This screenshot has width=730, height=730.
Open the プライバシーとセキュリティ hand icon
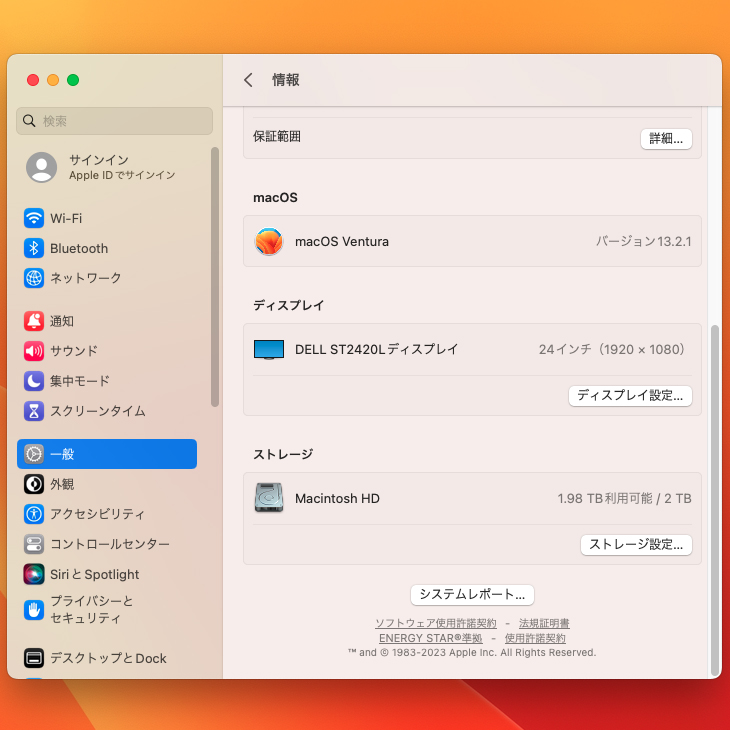[34, 609]
